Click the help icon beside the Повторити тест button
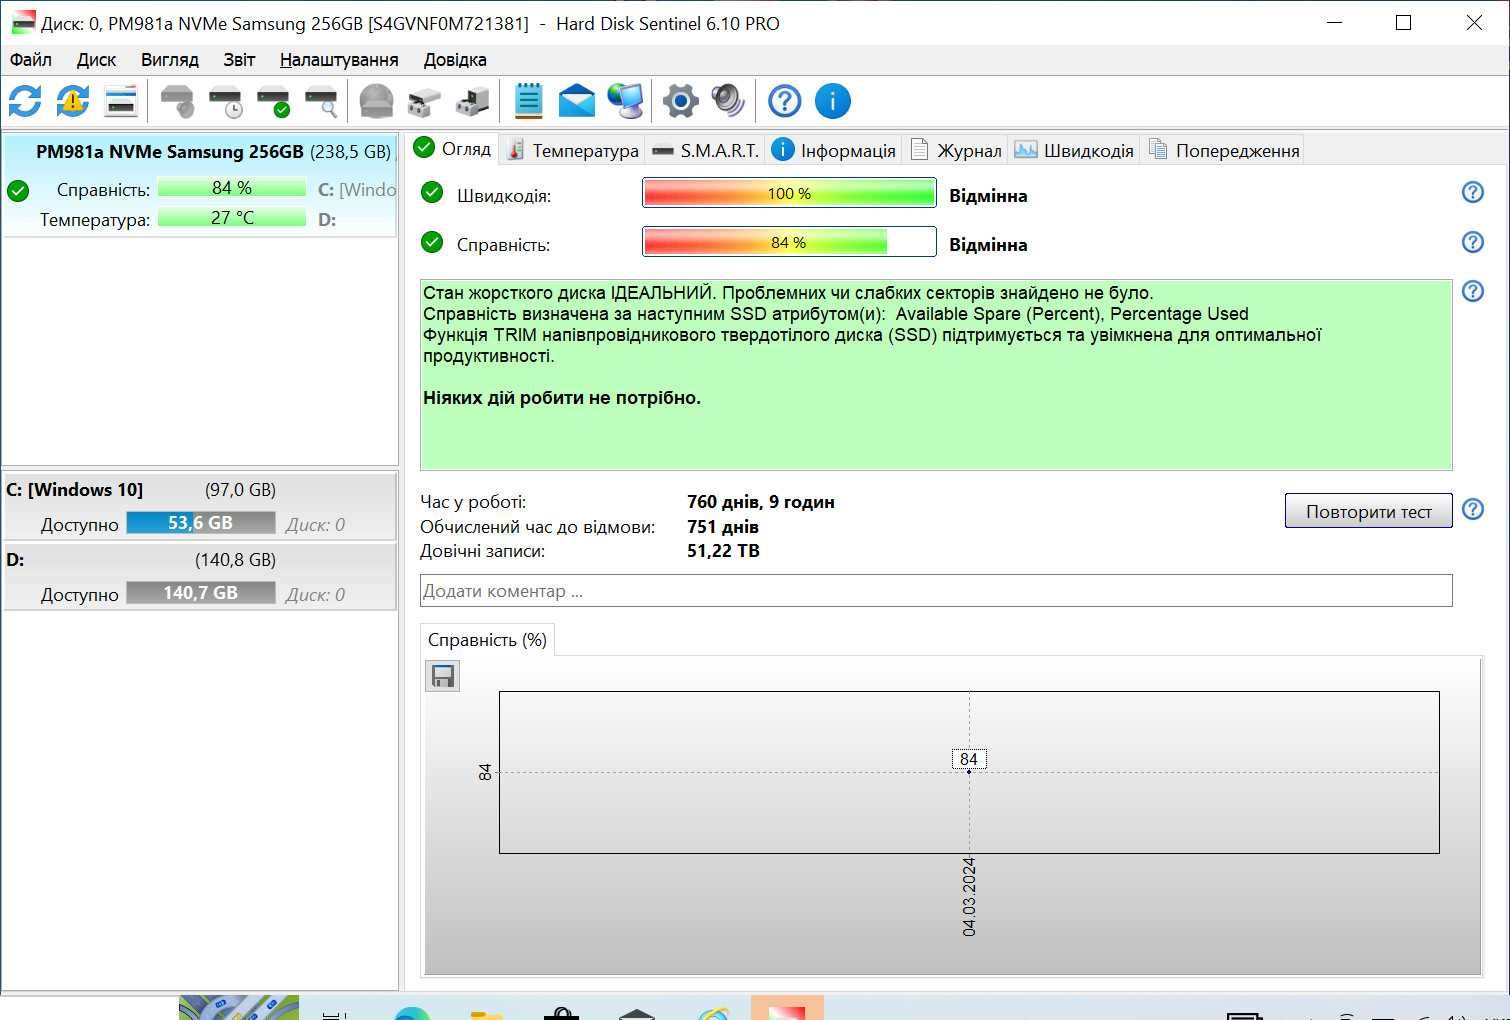This screenshot has width=1510, height=1020. pos(1472,509)
